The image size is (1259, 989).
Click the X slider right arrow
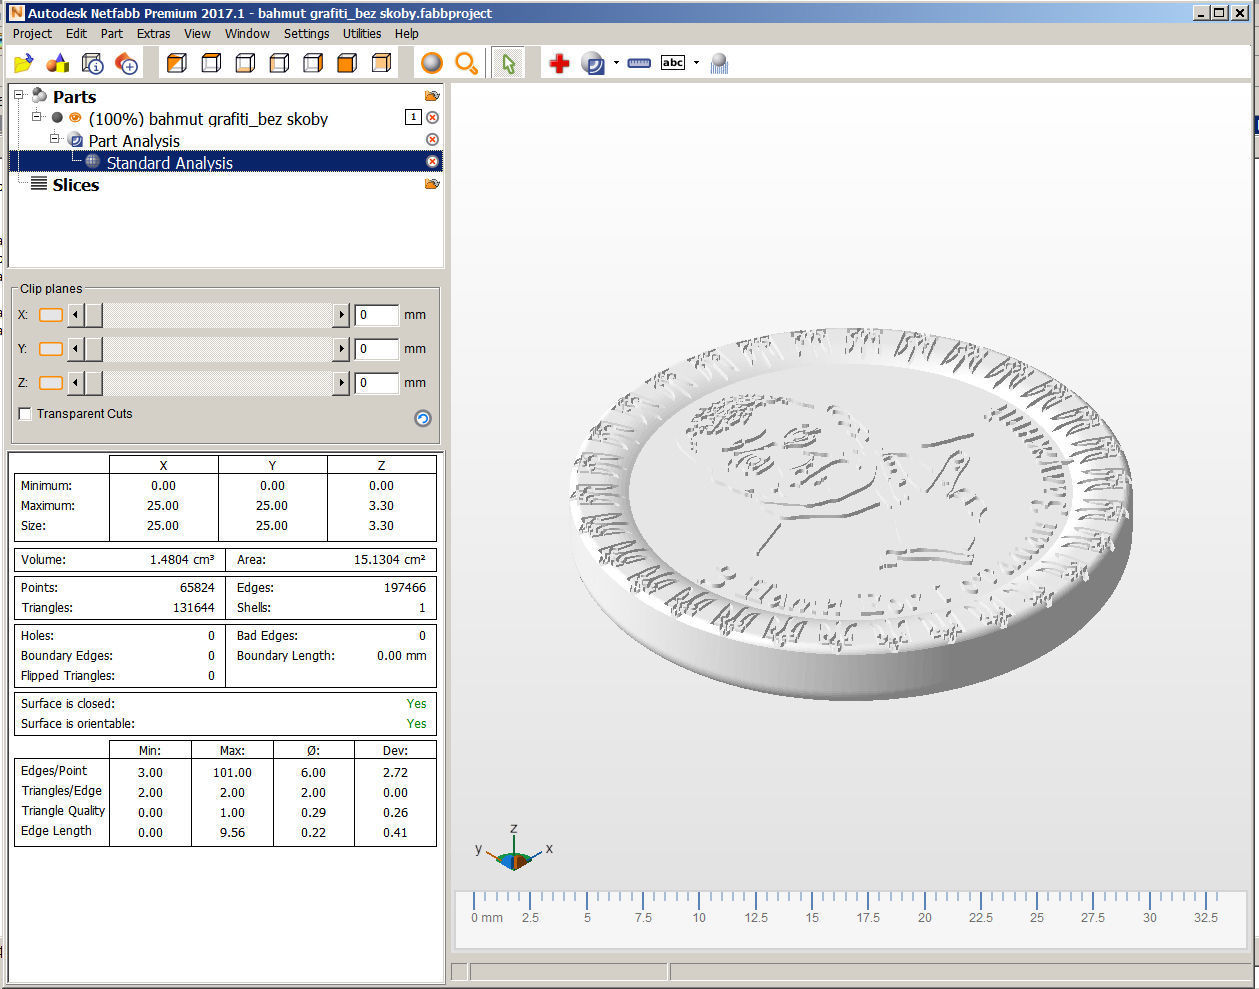tap(341, 315)
